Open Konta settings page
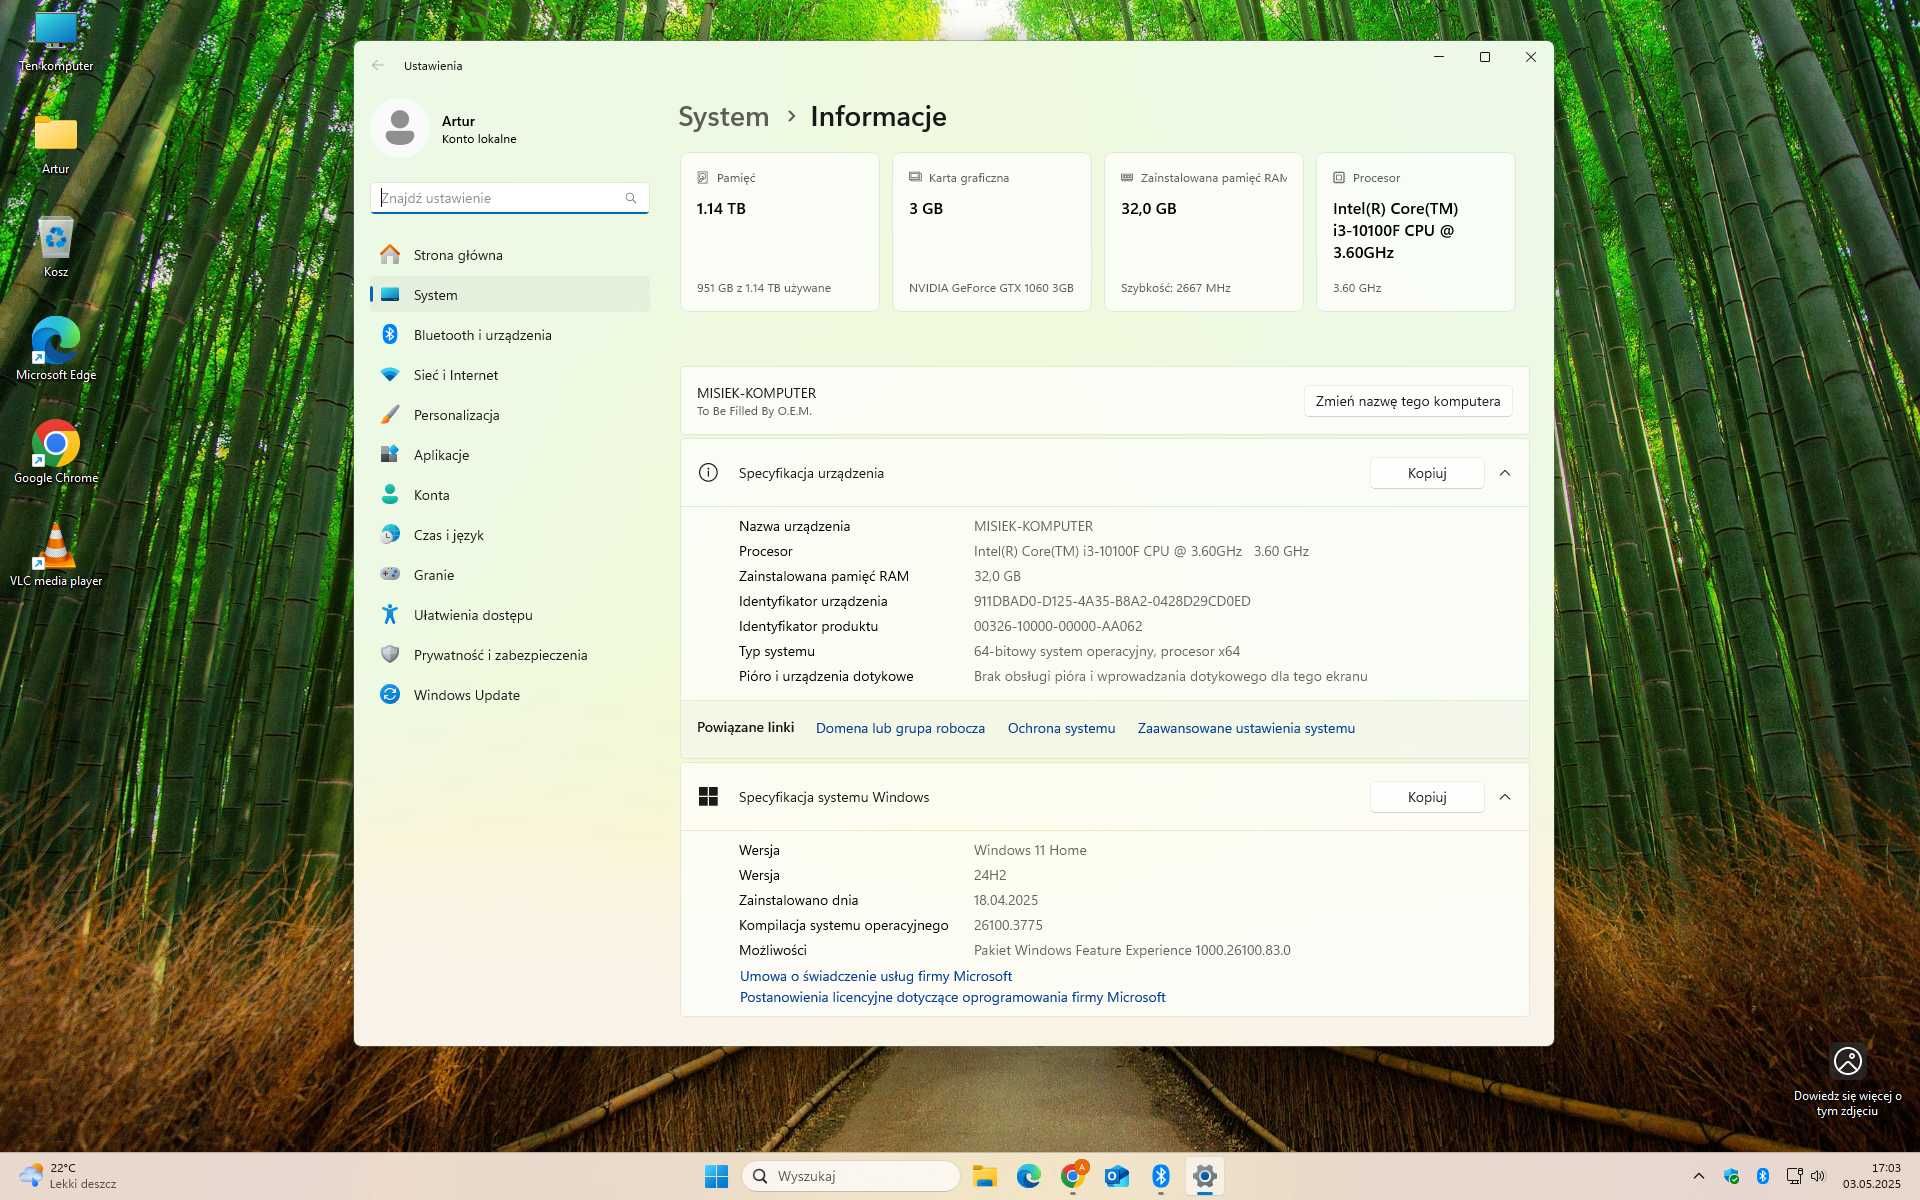This screenshot has height=1200, width=1920. pos(509,495)
